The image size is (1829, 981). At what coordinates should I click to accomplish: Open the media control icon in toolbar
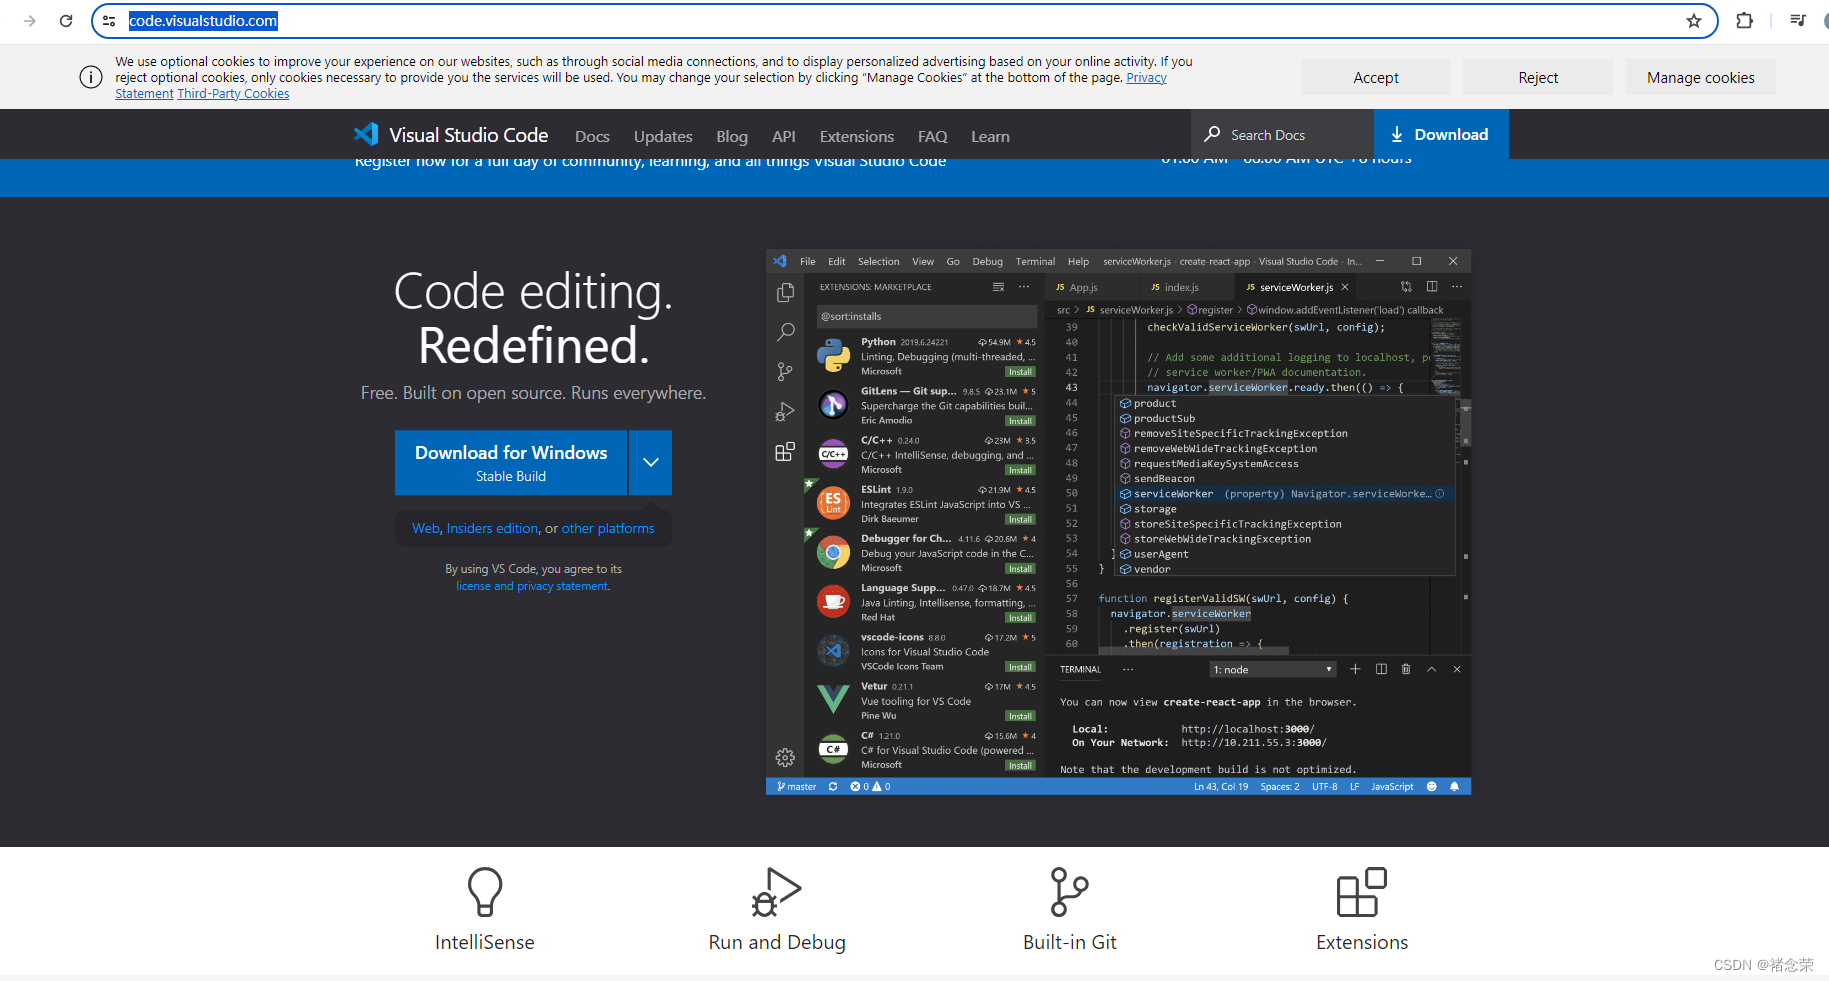click(1798, 21)
